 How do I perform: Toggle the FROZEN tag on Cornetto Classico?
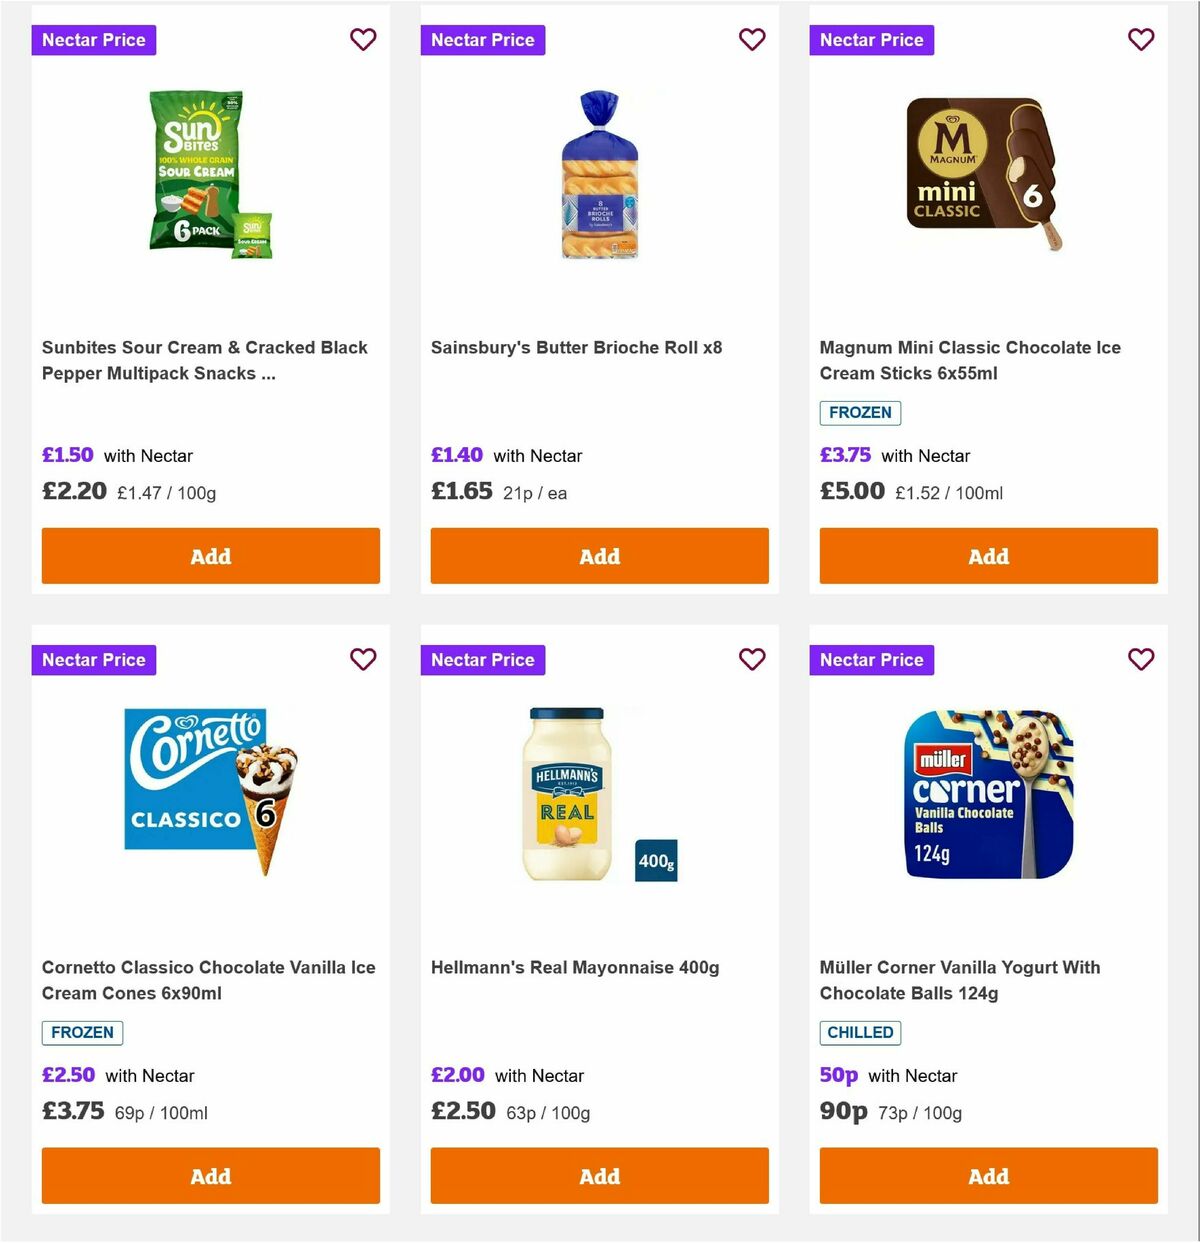pos(82,1033)
